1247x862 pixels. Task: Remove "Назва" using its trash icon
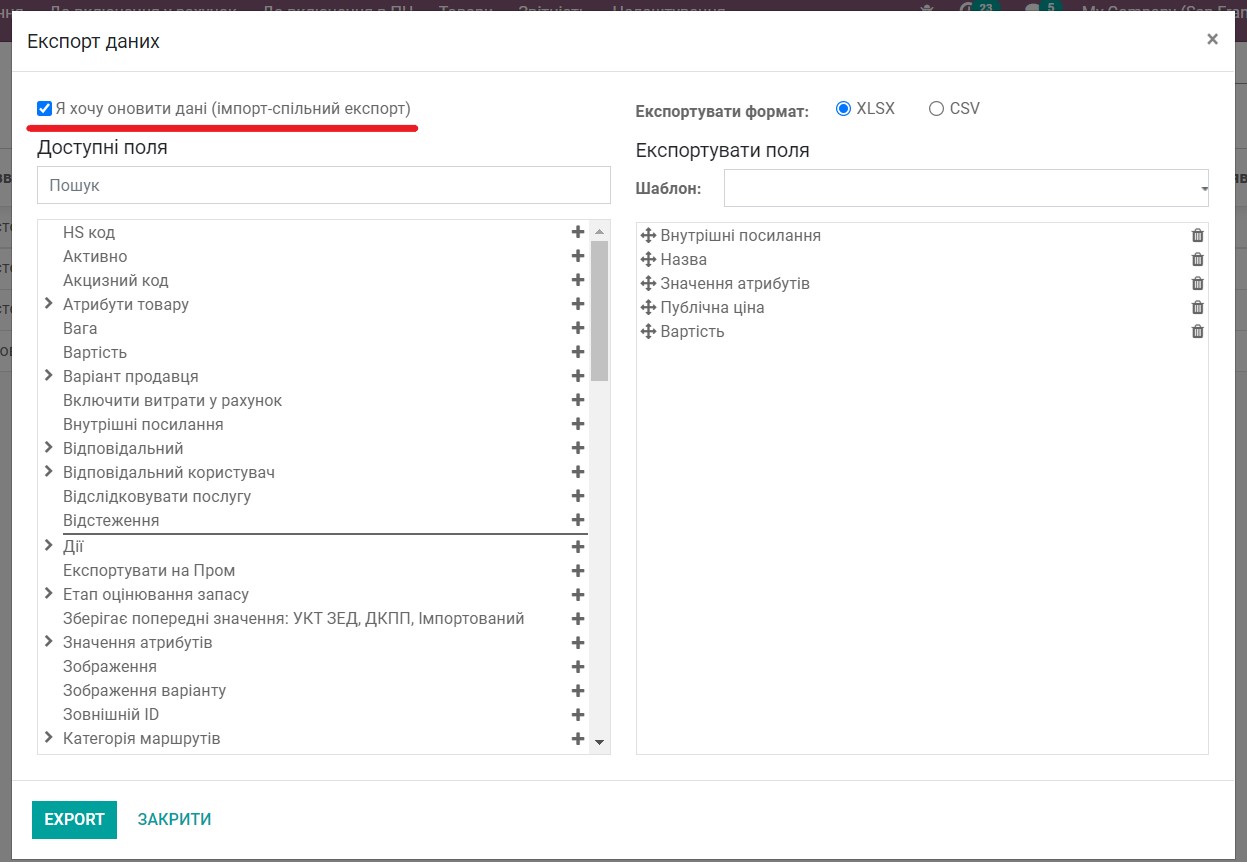pos(1197,259)
